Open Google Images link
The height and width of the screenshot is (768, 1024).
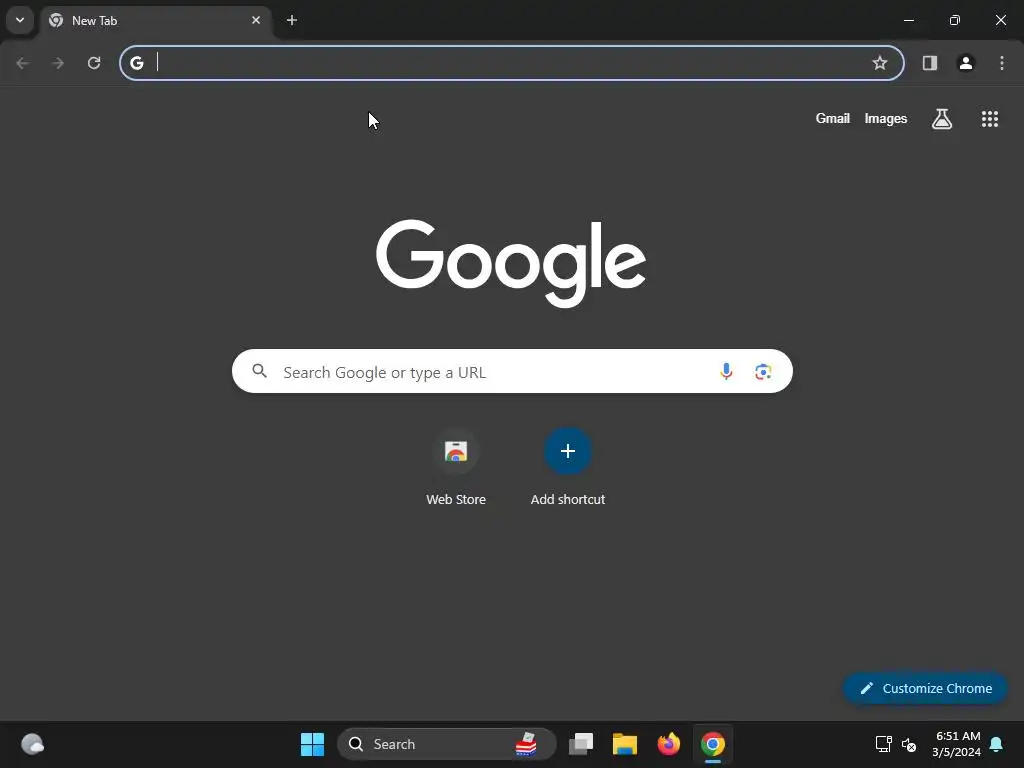pyautogui.click(x=886, y=118)
